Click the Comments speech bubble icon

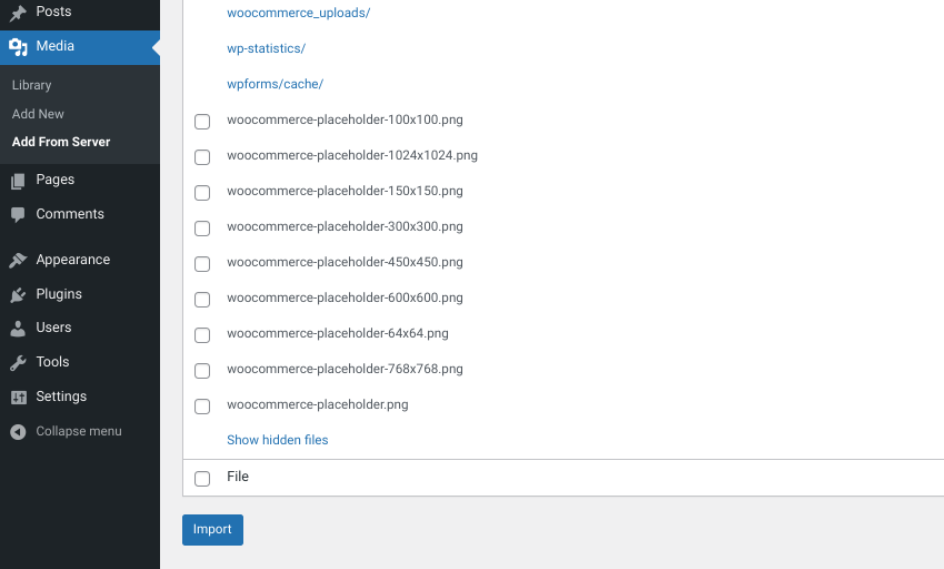pyautogui.click(x=18, y=215)
